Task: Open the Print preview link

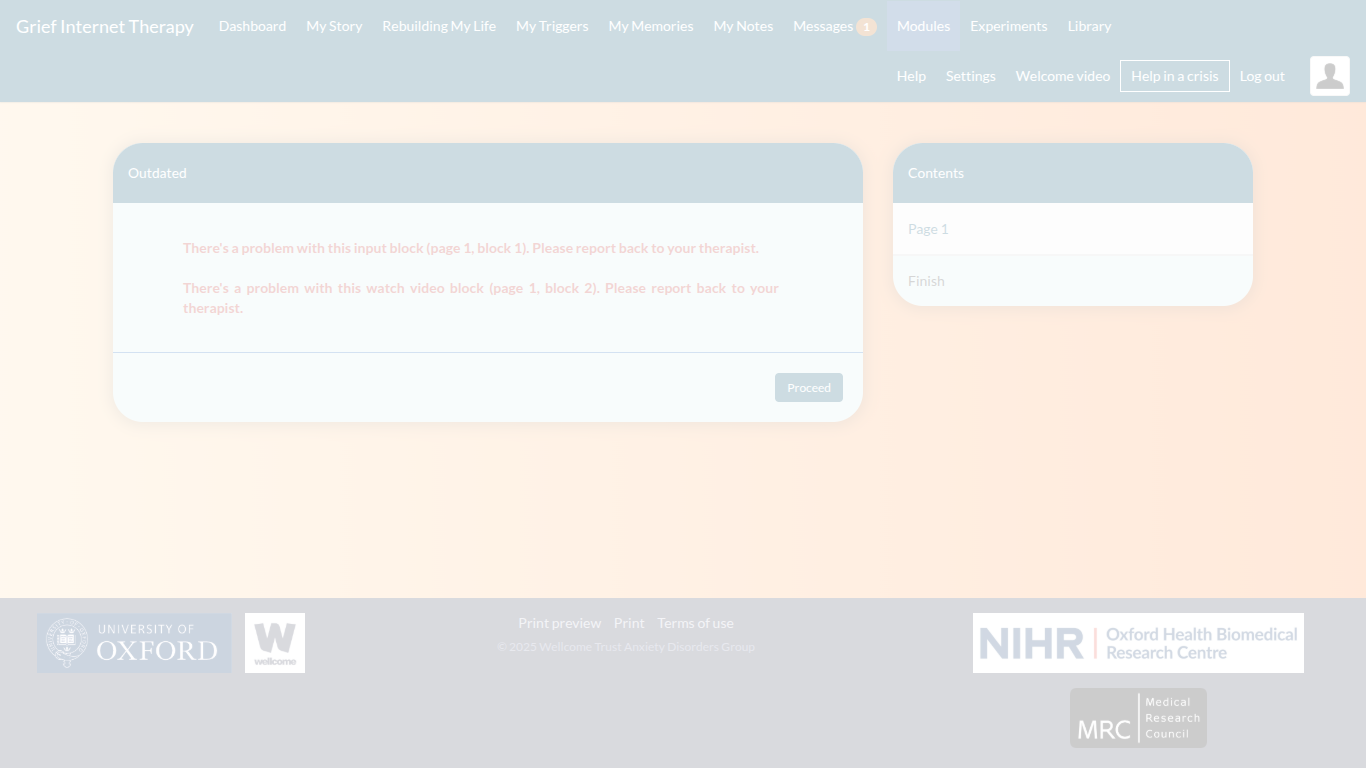Action: pyautogui.click(x=560, y=623)
